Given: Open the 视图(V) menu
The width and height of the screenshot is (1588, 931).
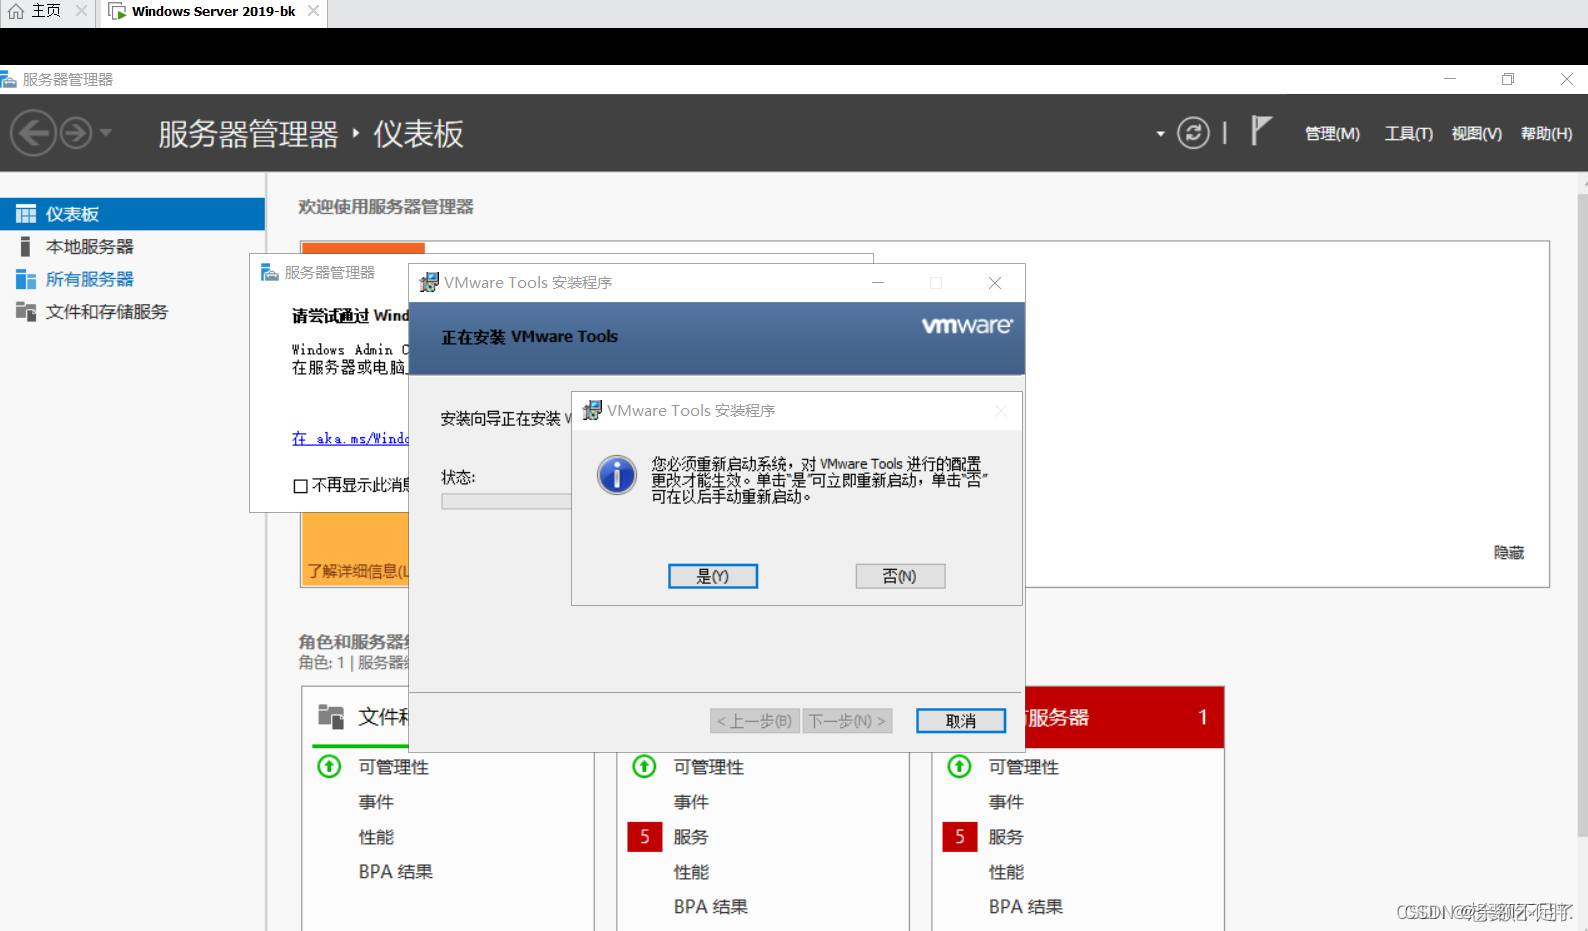Looking at the screenshot, I should [x=1476, y=134].
